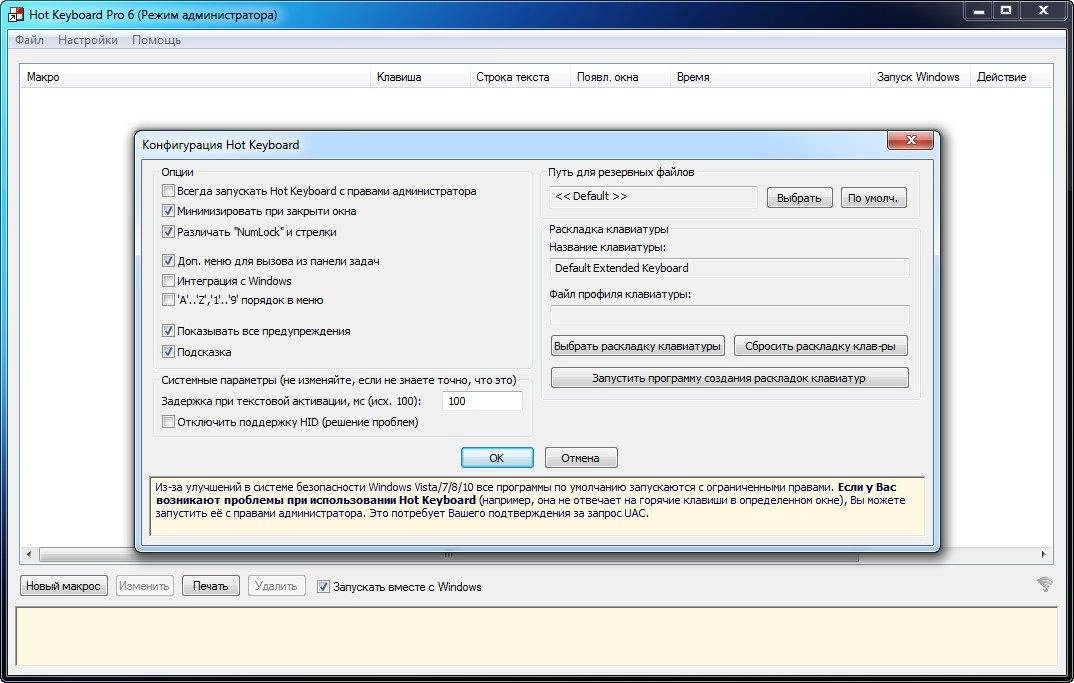The image size is (1074, 683).
Task: Open the Файл menu
Action: [29, 40]
